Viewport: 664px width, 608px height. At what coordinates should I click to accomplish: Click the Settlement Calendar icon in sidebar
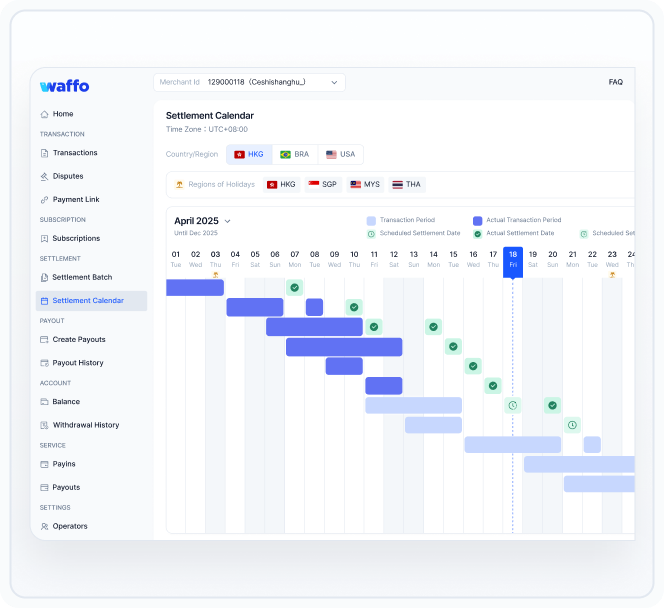(44, 301)
